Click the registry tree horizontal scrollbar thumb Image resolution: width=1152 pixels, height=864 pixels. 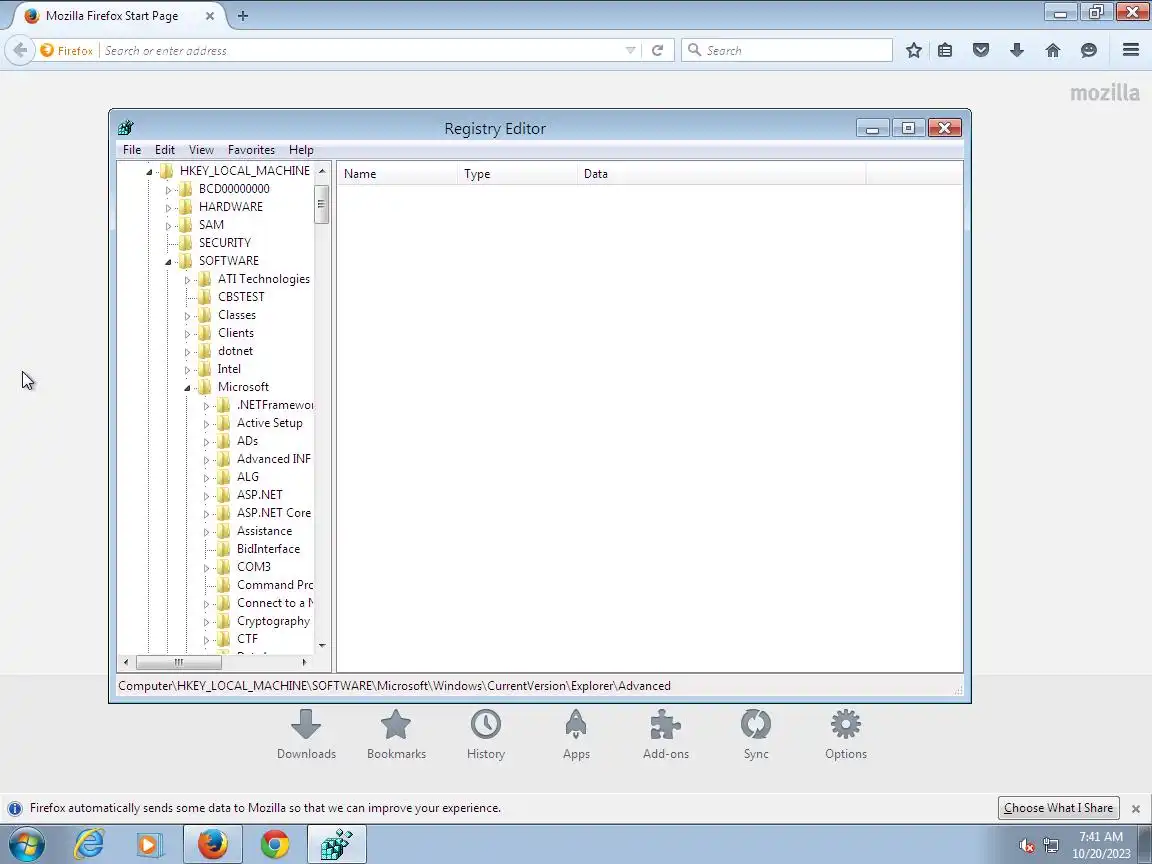pyautogui.click(x=179, y=662)
